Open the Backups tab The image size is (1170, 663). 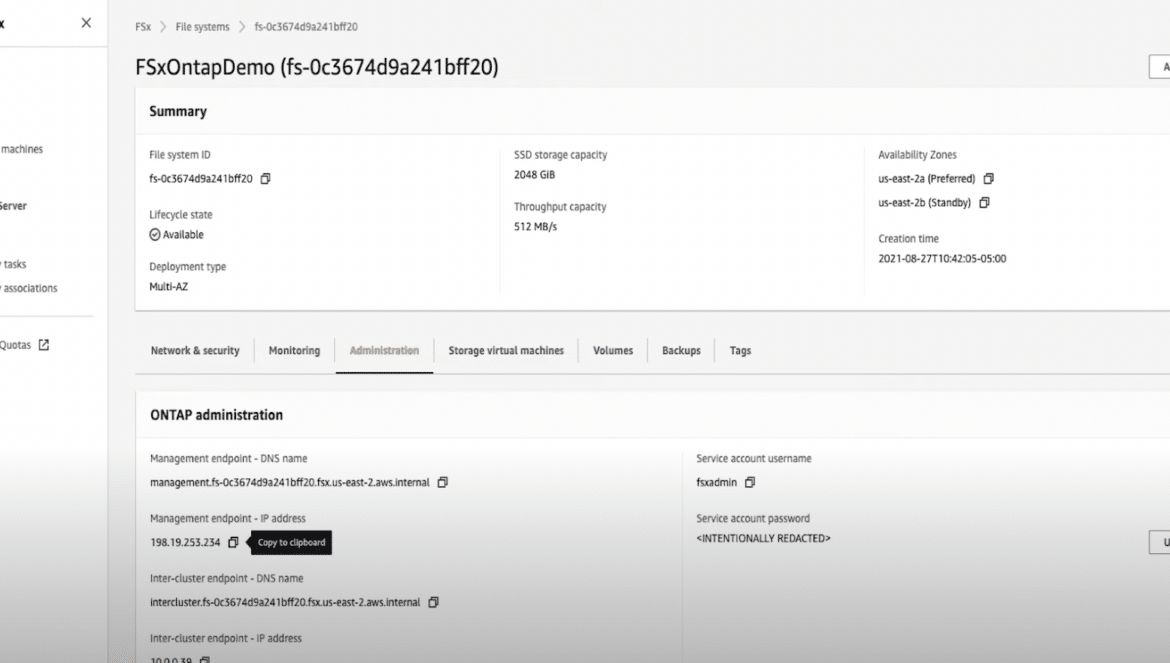pos(681,351)
